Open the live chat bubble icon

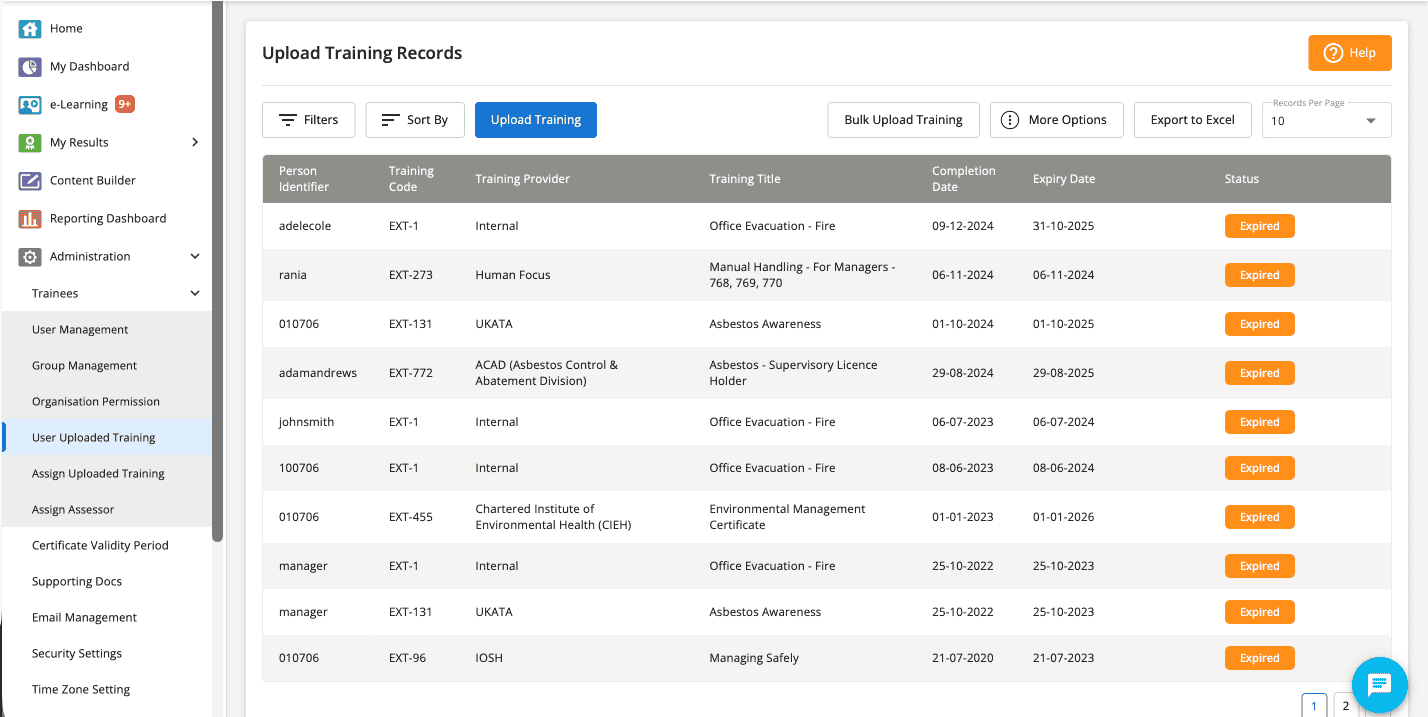pyautogui.click(x=1379, y=685)
